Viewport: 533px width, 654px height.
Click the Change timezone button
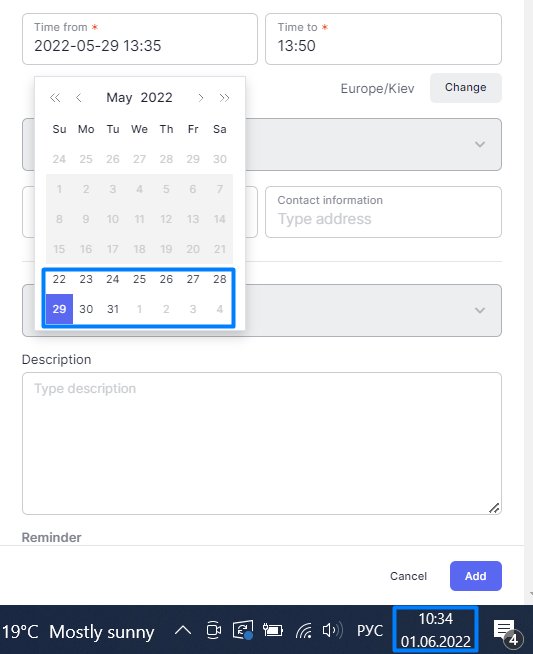click(465, 88)
